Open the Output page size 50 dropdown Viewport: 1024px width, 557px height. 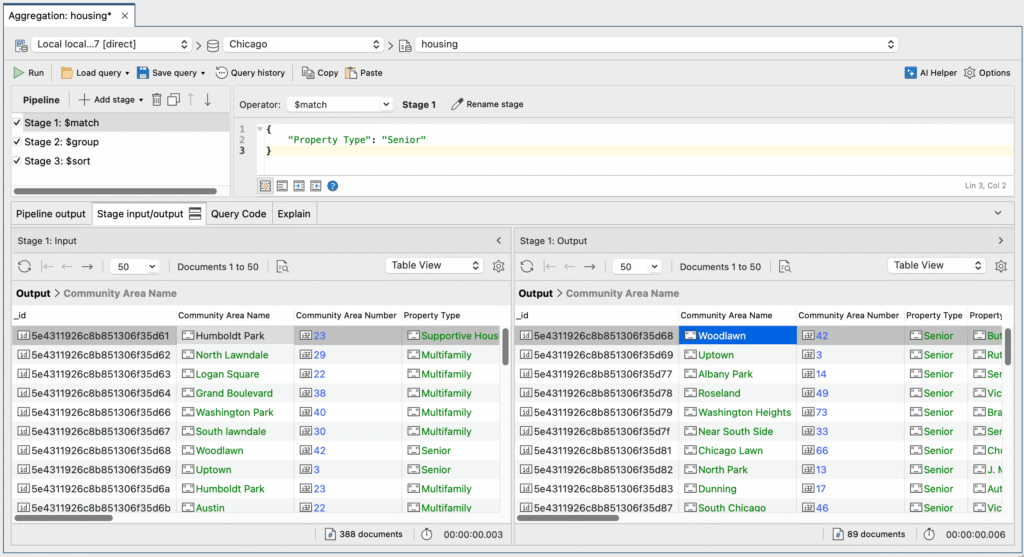637,266
